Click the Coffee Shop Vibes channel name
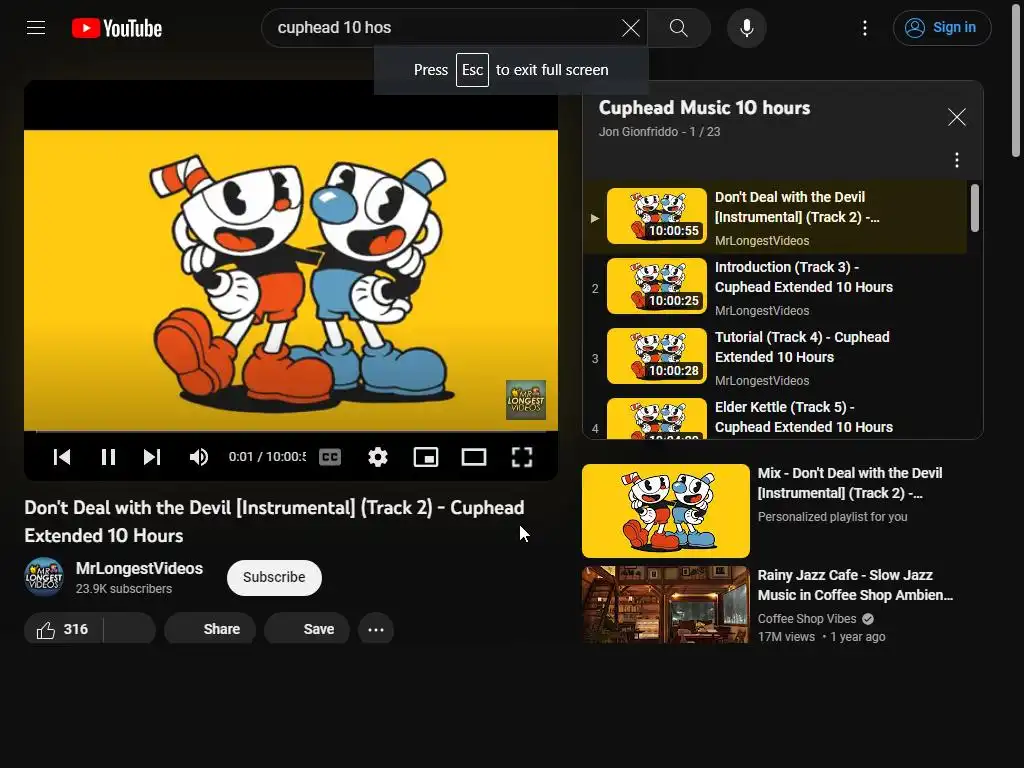Image resolution: width=1024 pixels, height=768 pixels. pyautogui.click(x=807, y=618)
